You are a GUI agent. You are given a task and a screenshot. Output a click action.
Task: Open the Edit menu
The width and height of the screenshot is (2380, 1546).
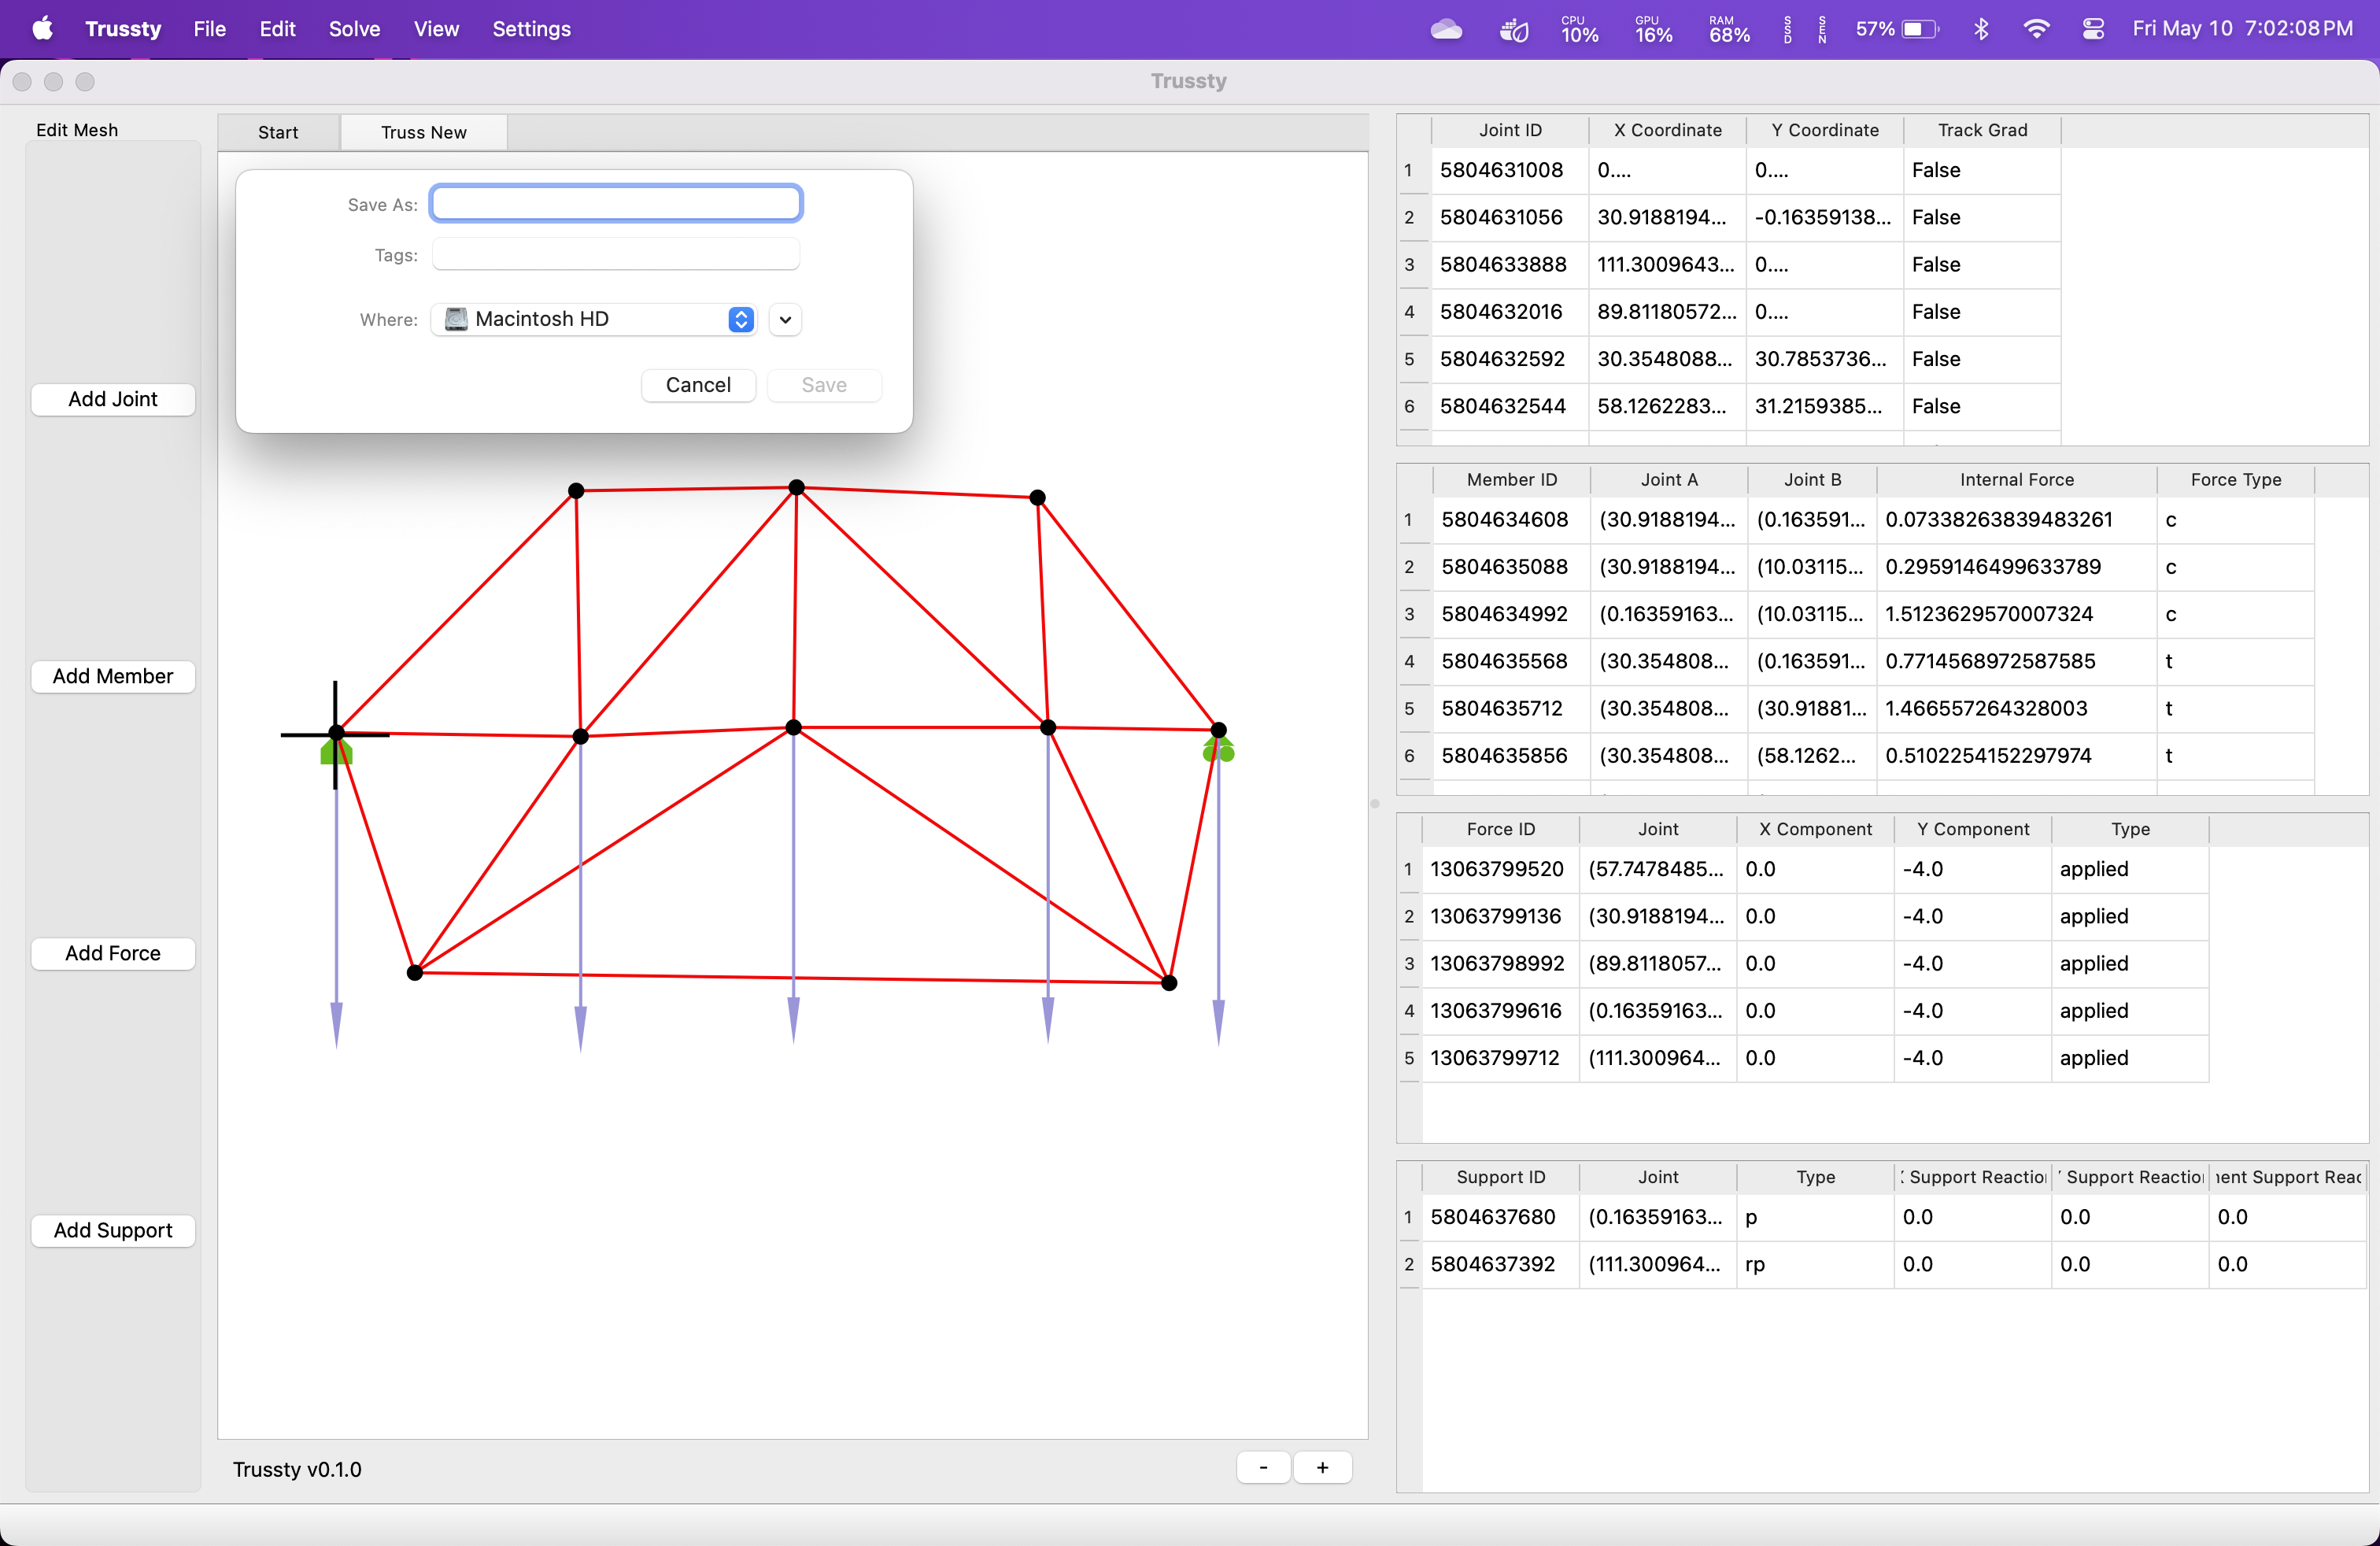pos(278,29)
